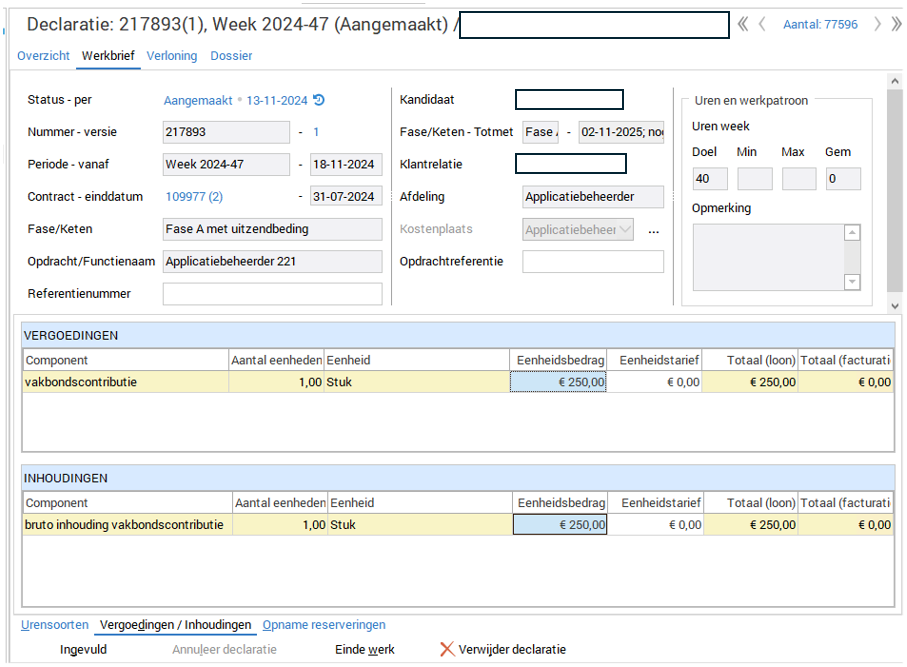Switch to the Verloning tab
The width and height of the screenshot is (907, 667).
pos(172,56)
